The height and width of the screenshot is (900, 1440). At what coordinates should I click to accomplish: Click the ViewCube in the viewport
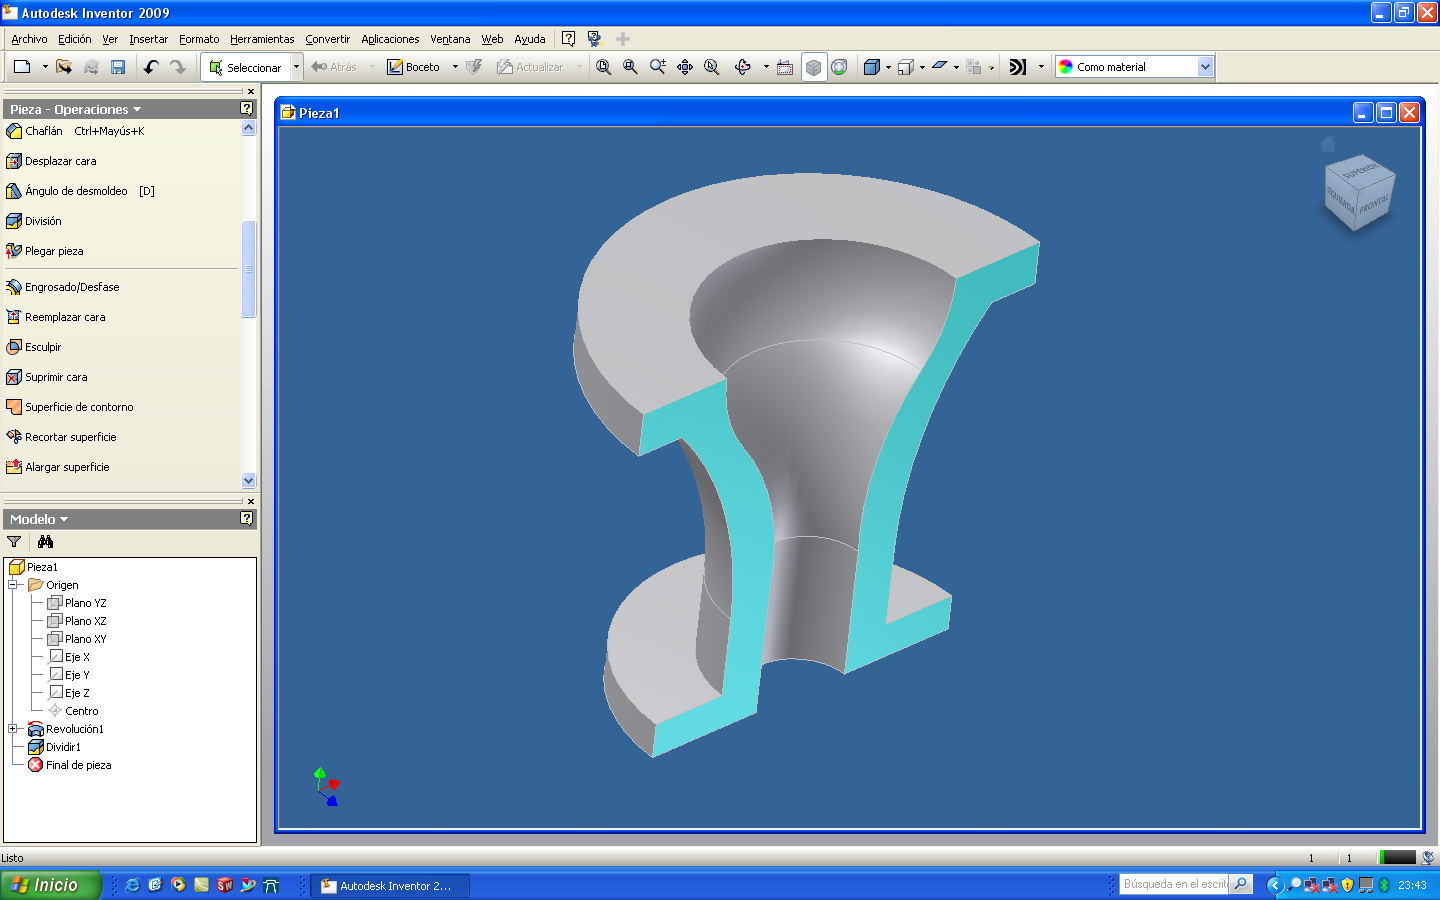tap(1358, 193)
